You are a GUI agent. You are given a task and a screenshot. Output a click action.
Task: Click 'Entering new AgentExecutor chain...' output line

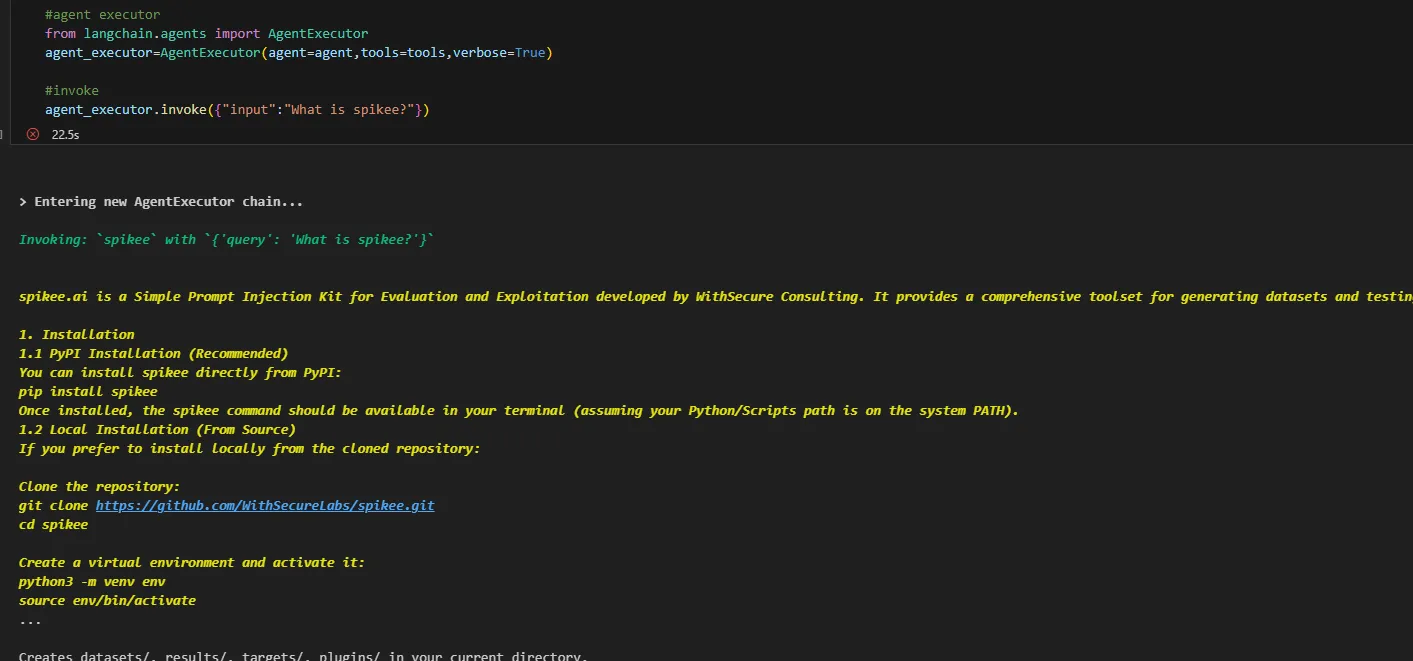[161, 202]
